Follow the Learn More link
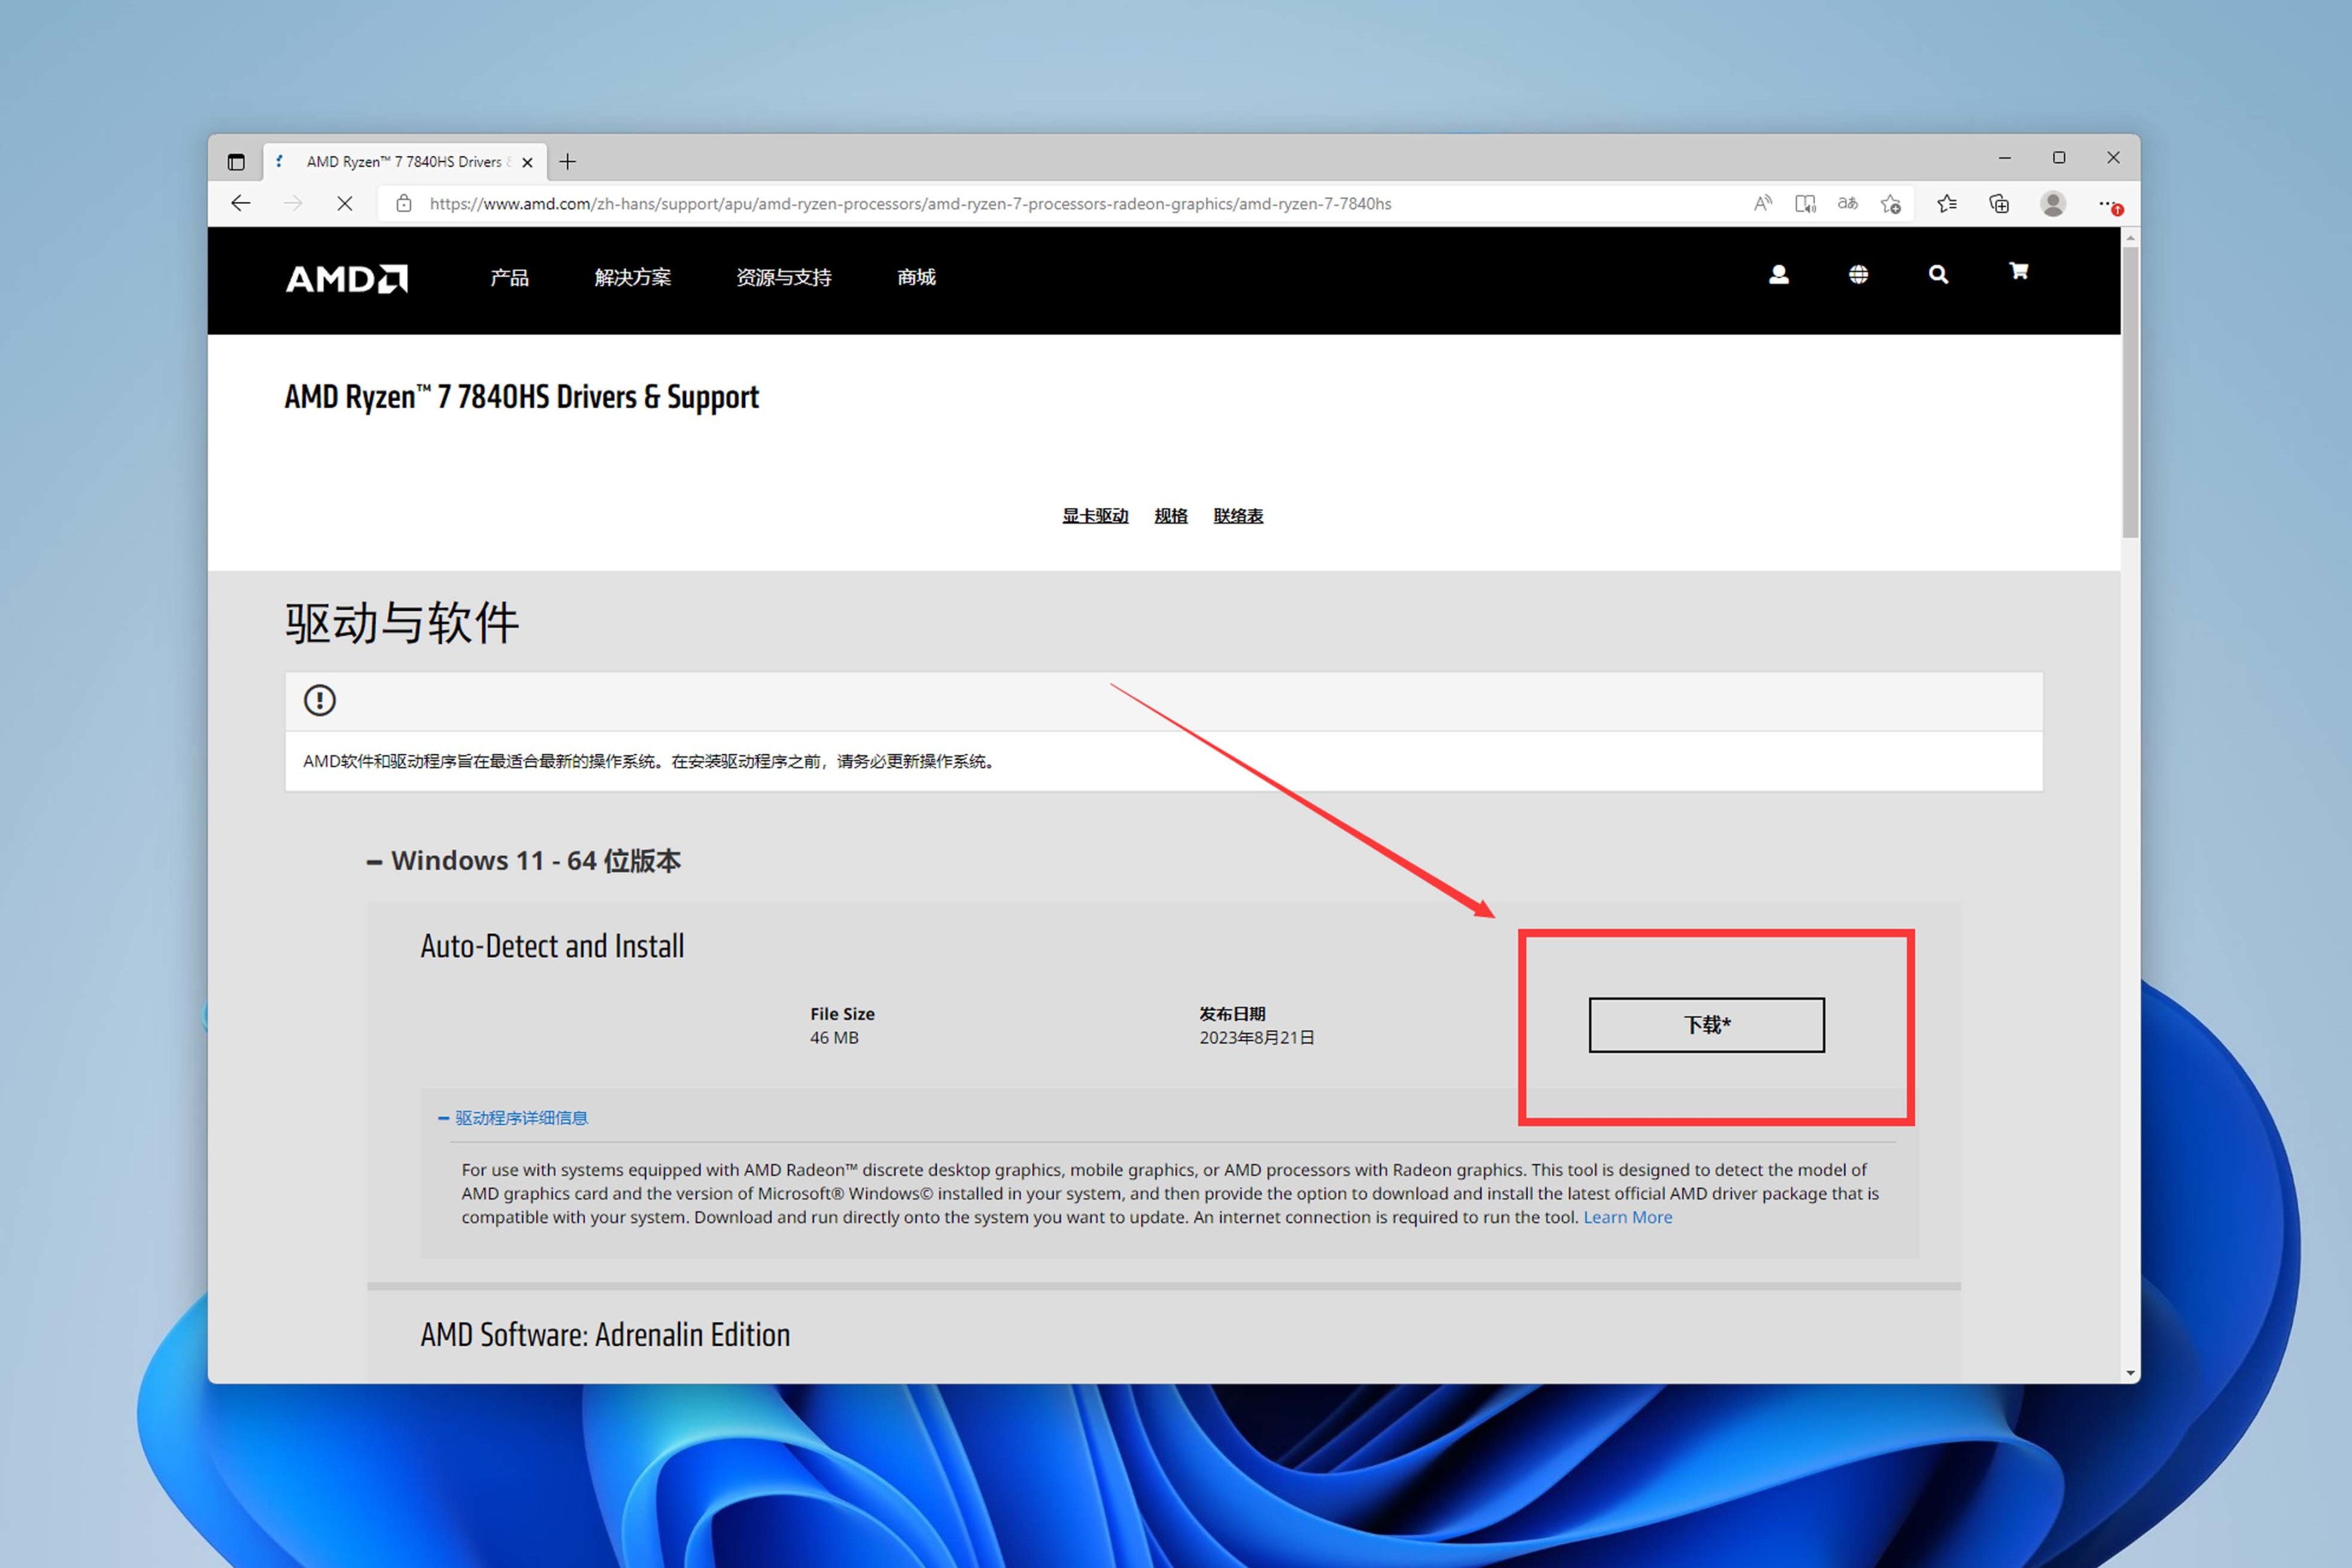This screenshot has height=1568, width=2352. [1627, 1217]
